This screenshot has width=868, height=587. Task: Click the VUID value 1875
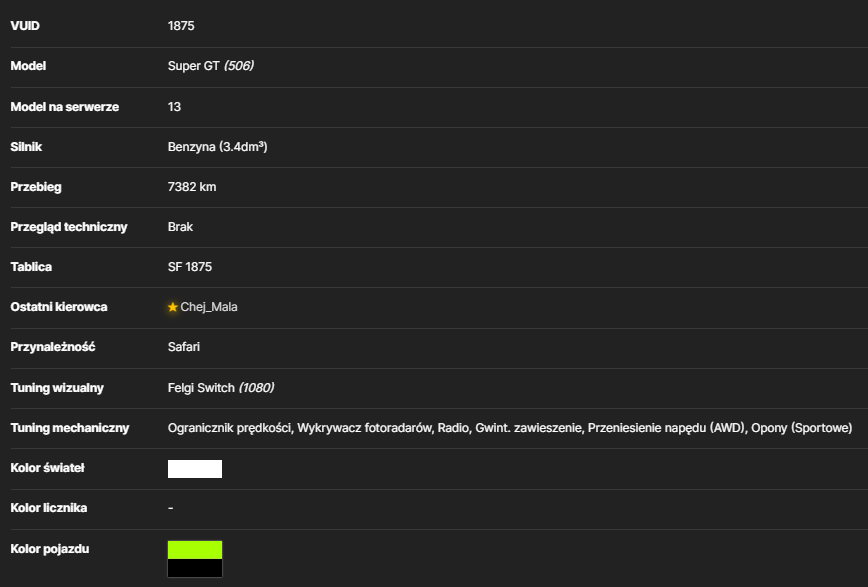click(x=181, y=26)
